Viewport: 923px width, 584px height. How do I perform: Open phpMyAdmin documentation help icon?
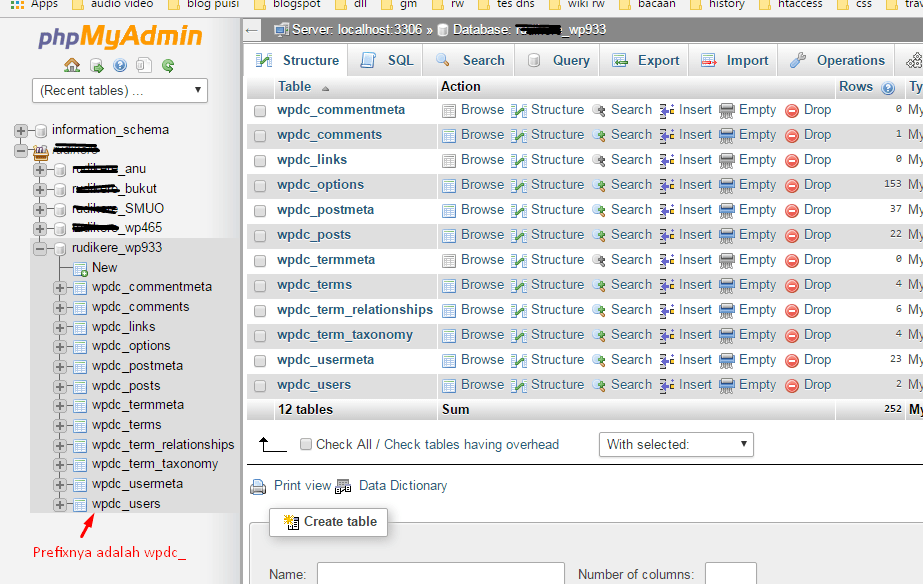(120, 65)
